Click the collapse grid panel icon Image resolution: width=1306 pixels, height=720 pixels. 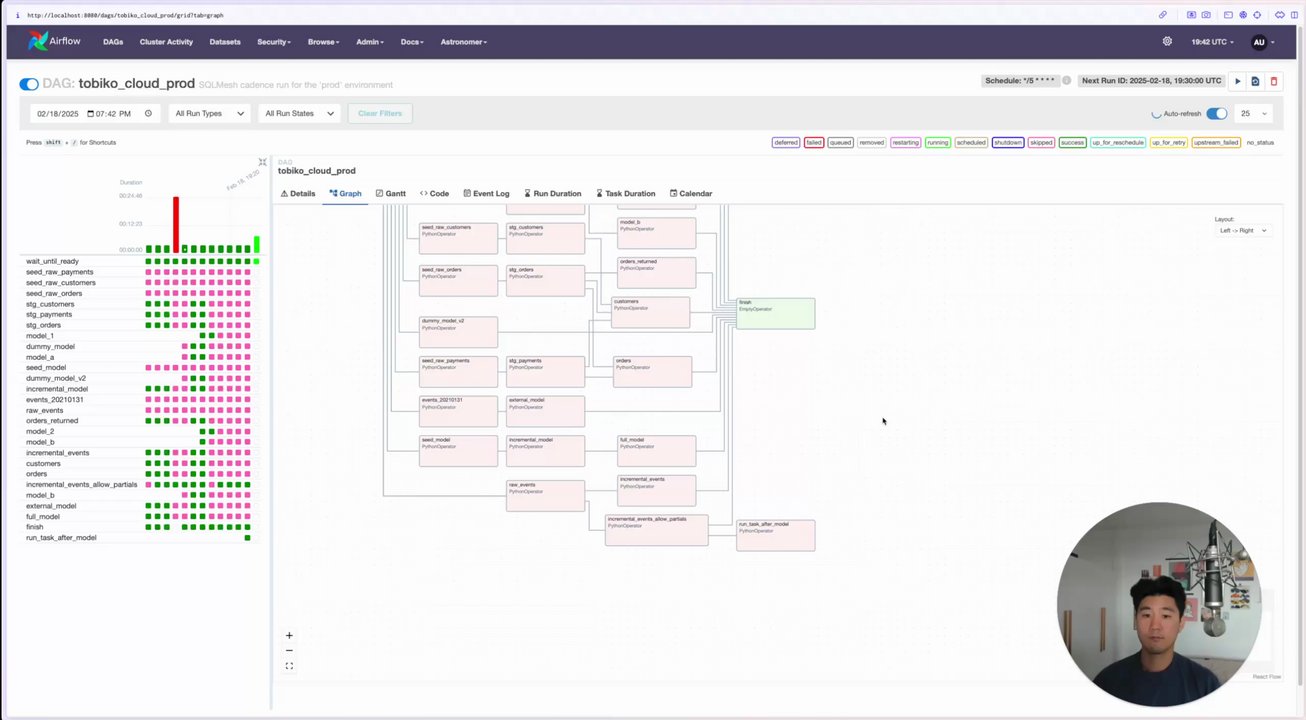(x=262, y=162)
